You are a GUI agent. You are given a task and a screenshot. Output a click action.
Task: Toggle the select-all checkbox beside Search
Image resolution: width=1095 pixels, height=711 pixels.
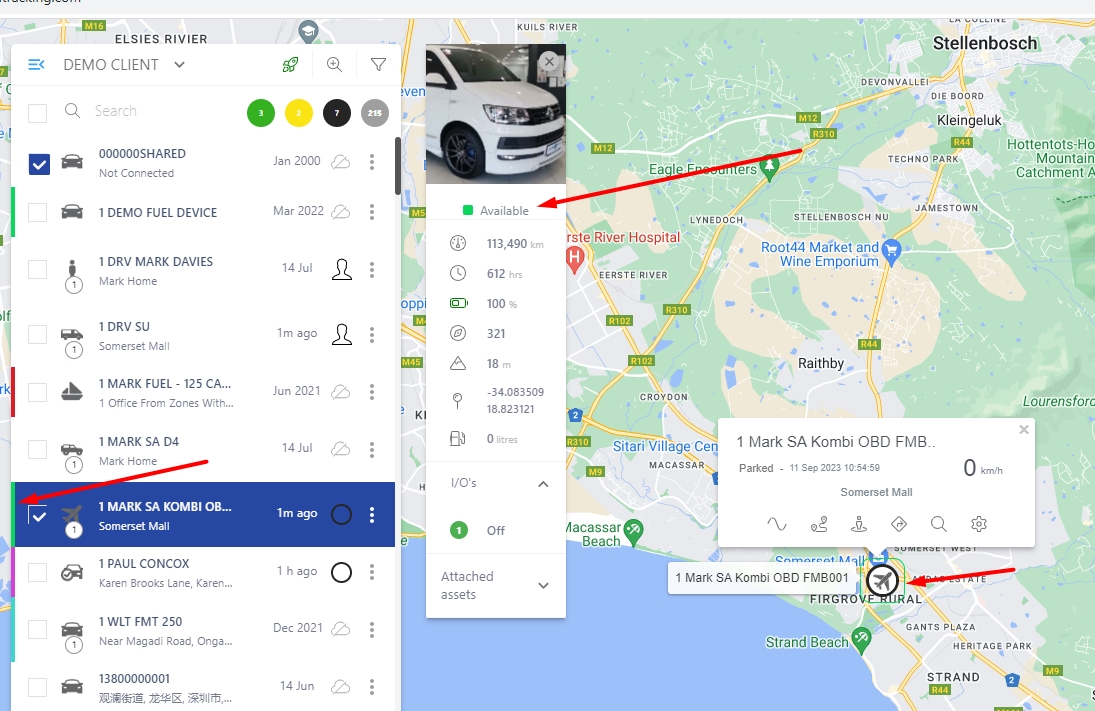(38, 113)
